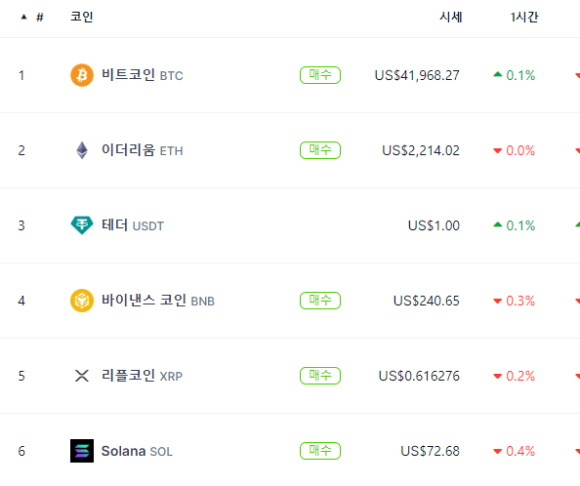Click the 매수 button for XRP

pos(320,376)
